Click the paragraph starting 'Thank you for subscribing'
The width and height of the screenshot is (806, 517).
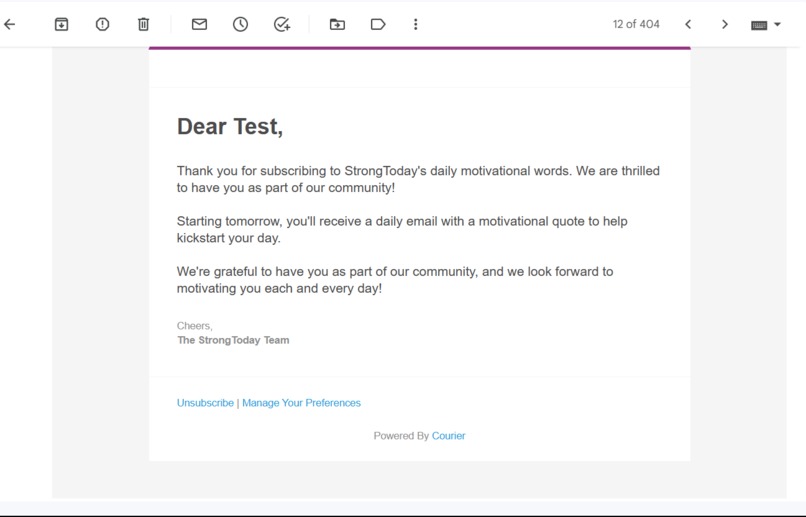point(418,179)
